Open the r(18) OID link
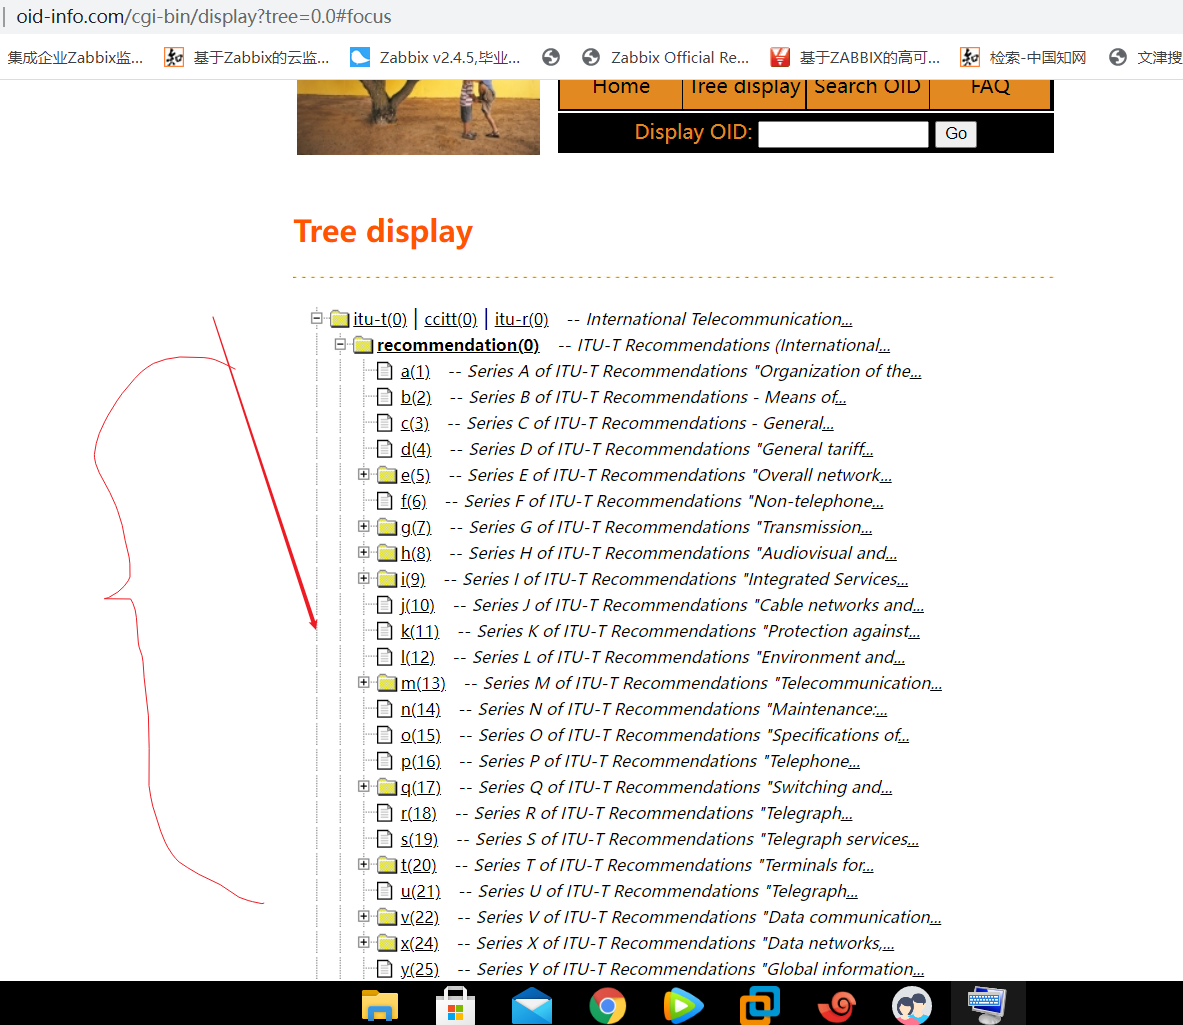Screen dimensions: 1183x1025 coord(419,813)
